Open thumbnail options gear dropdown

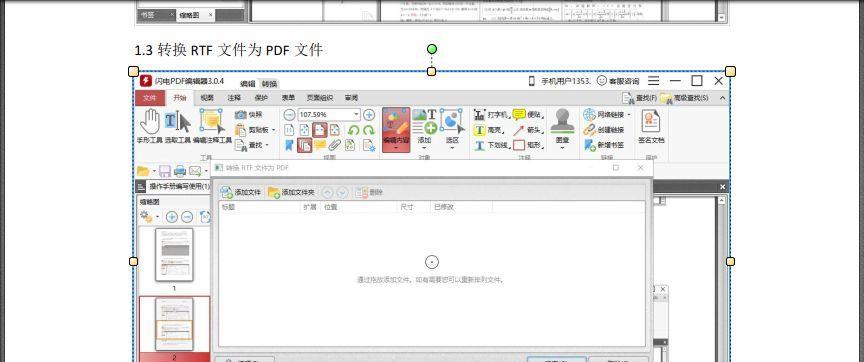tap(149, 217)
